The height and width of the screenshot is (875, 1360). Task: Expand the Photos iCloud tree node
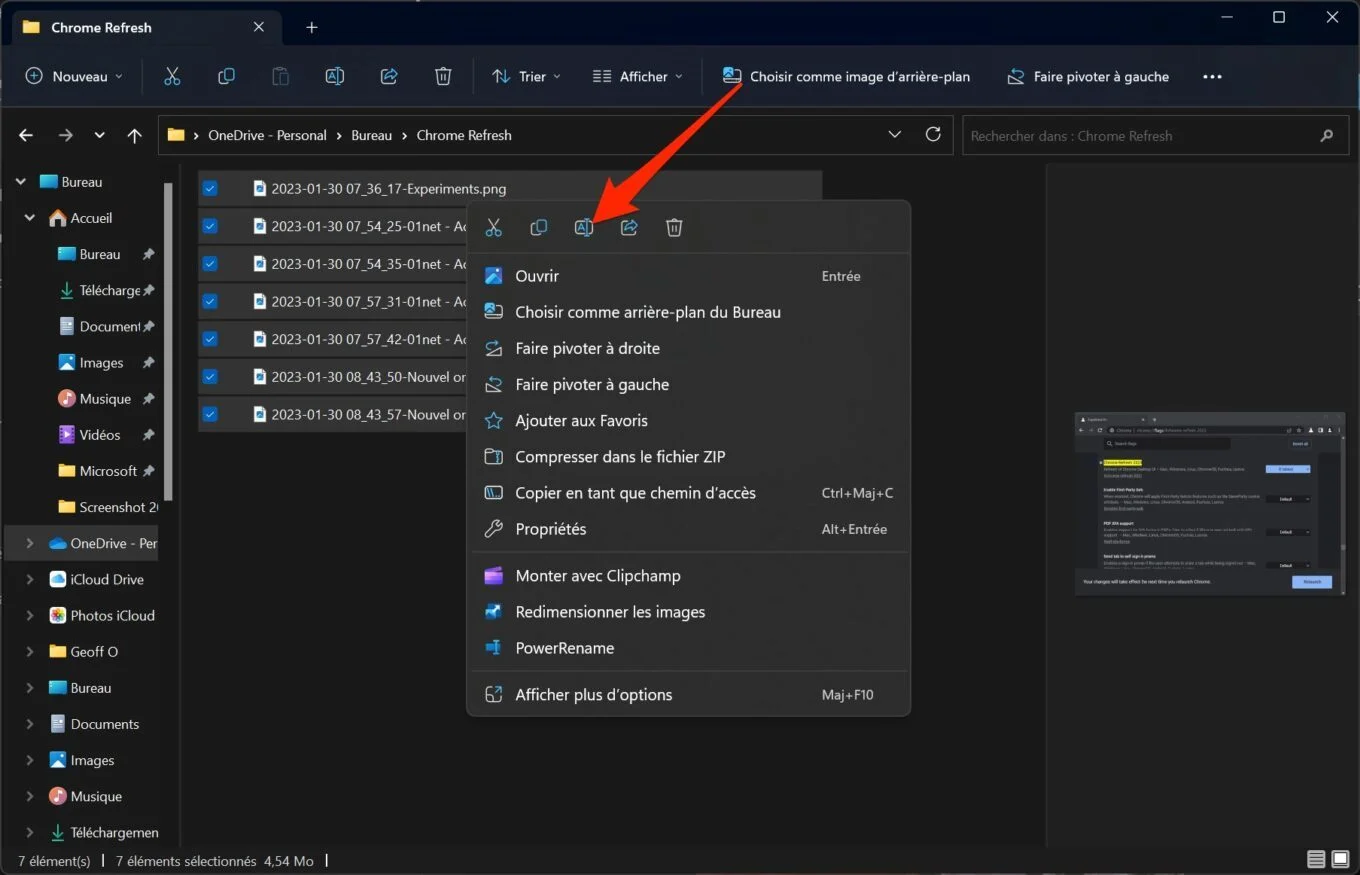30,615
